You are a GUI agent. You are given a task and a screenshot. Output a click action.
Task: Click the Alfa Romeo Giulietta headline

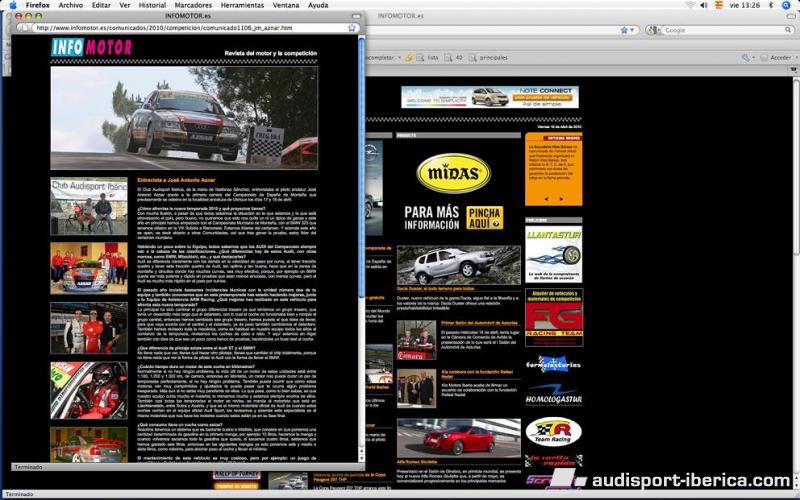(417, 462)
